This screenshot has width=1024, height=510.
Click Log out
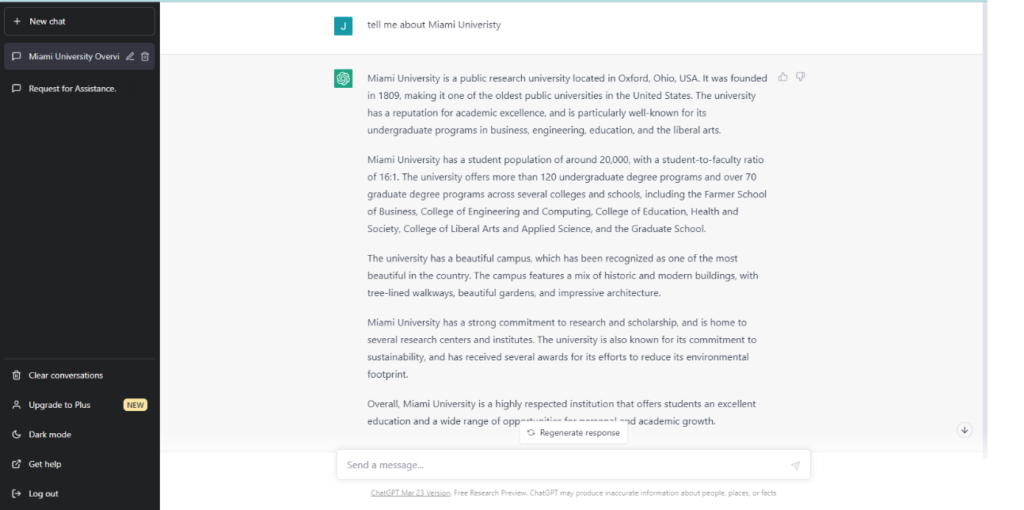coord(80,494)
